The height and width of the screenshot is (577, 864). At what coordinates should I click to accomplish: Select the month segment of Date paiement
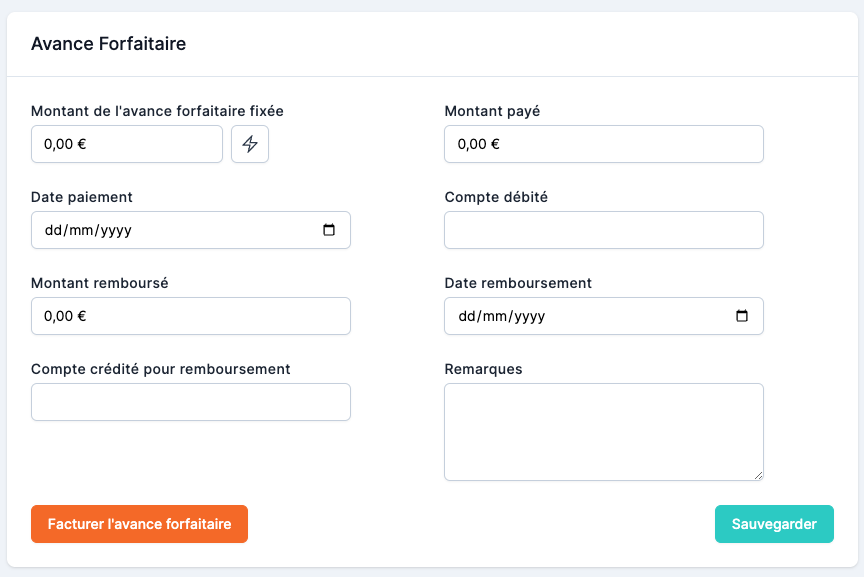pos(81,230)
